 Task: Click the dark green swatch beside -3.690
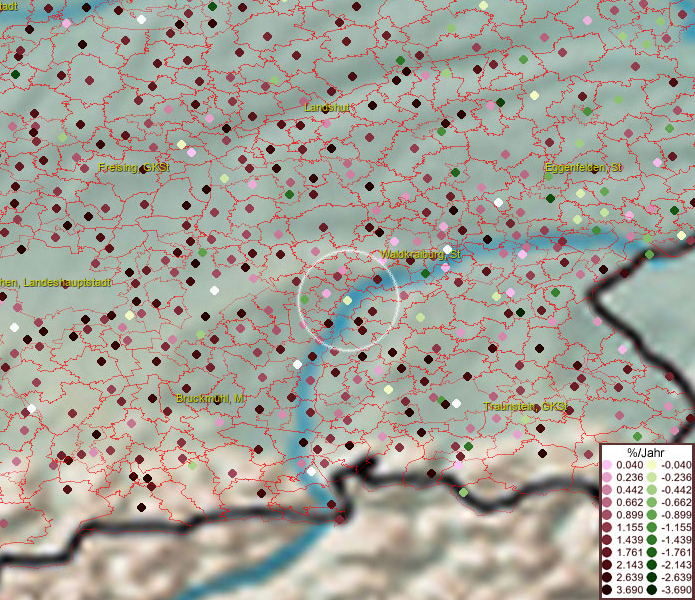(x=652, y=590)
